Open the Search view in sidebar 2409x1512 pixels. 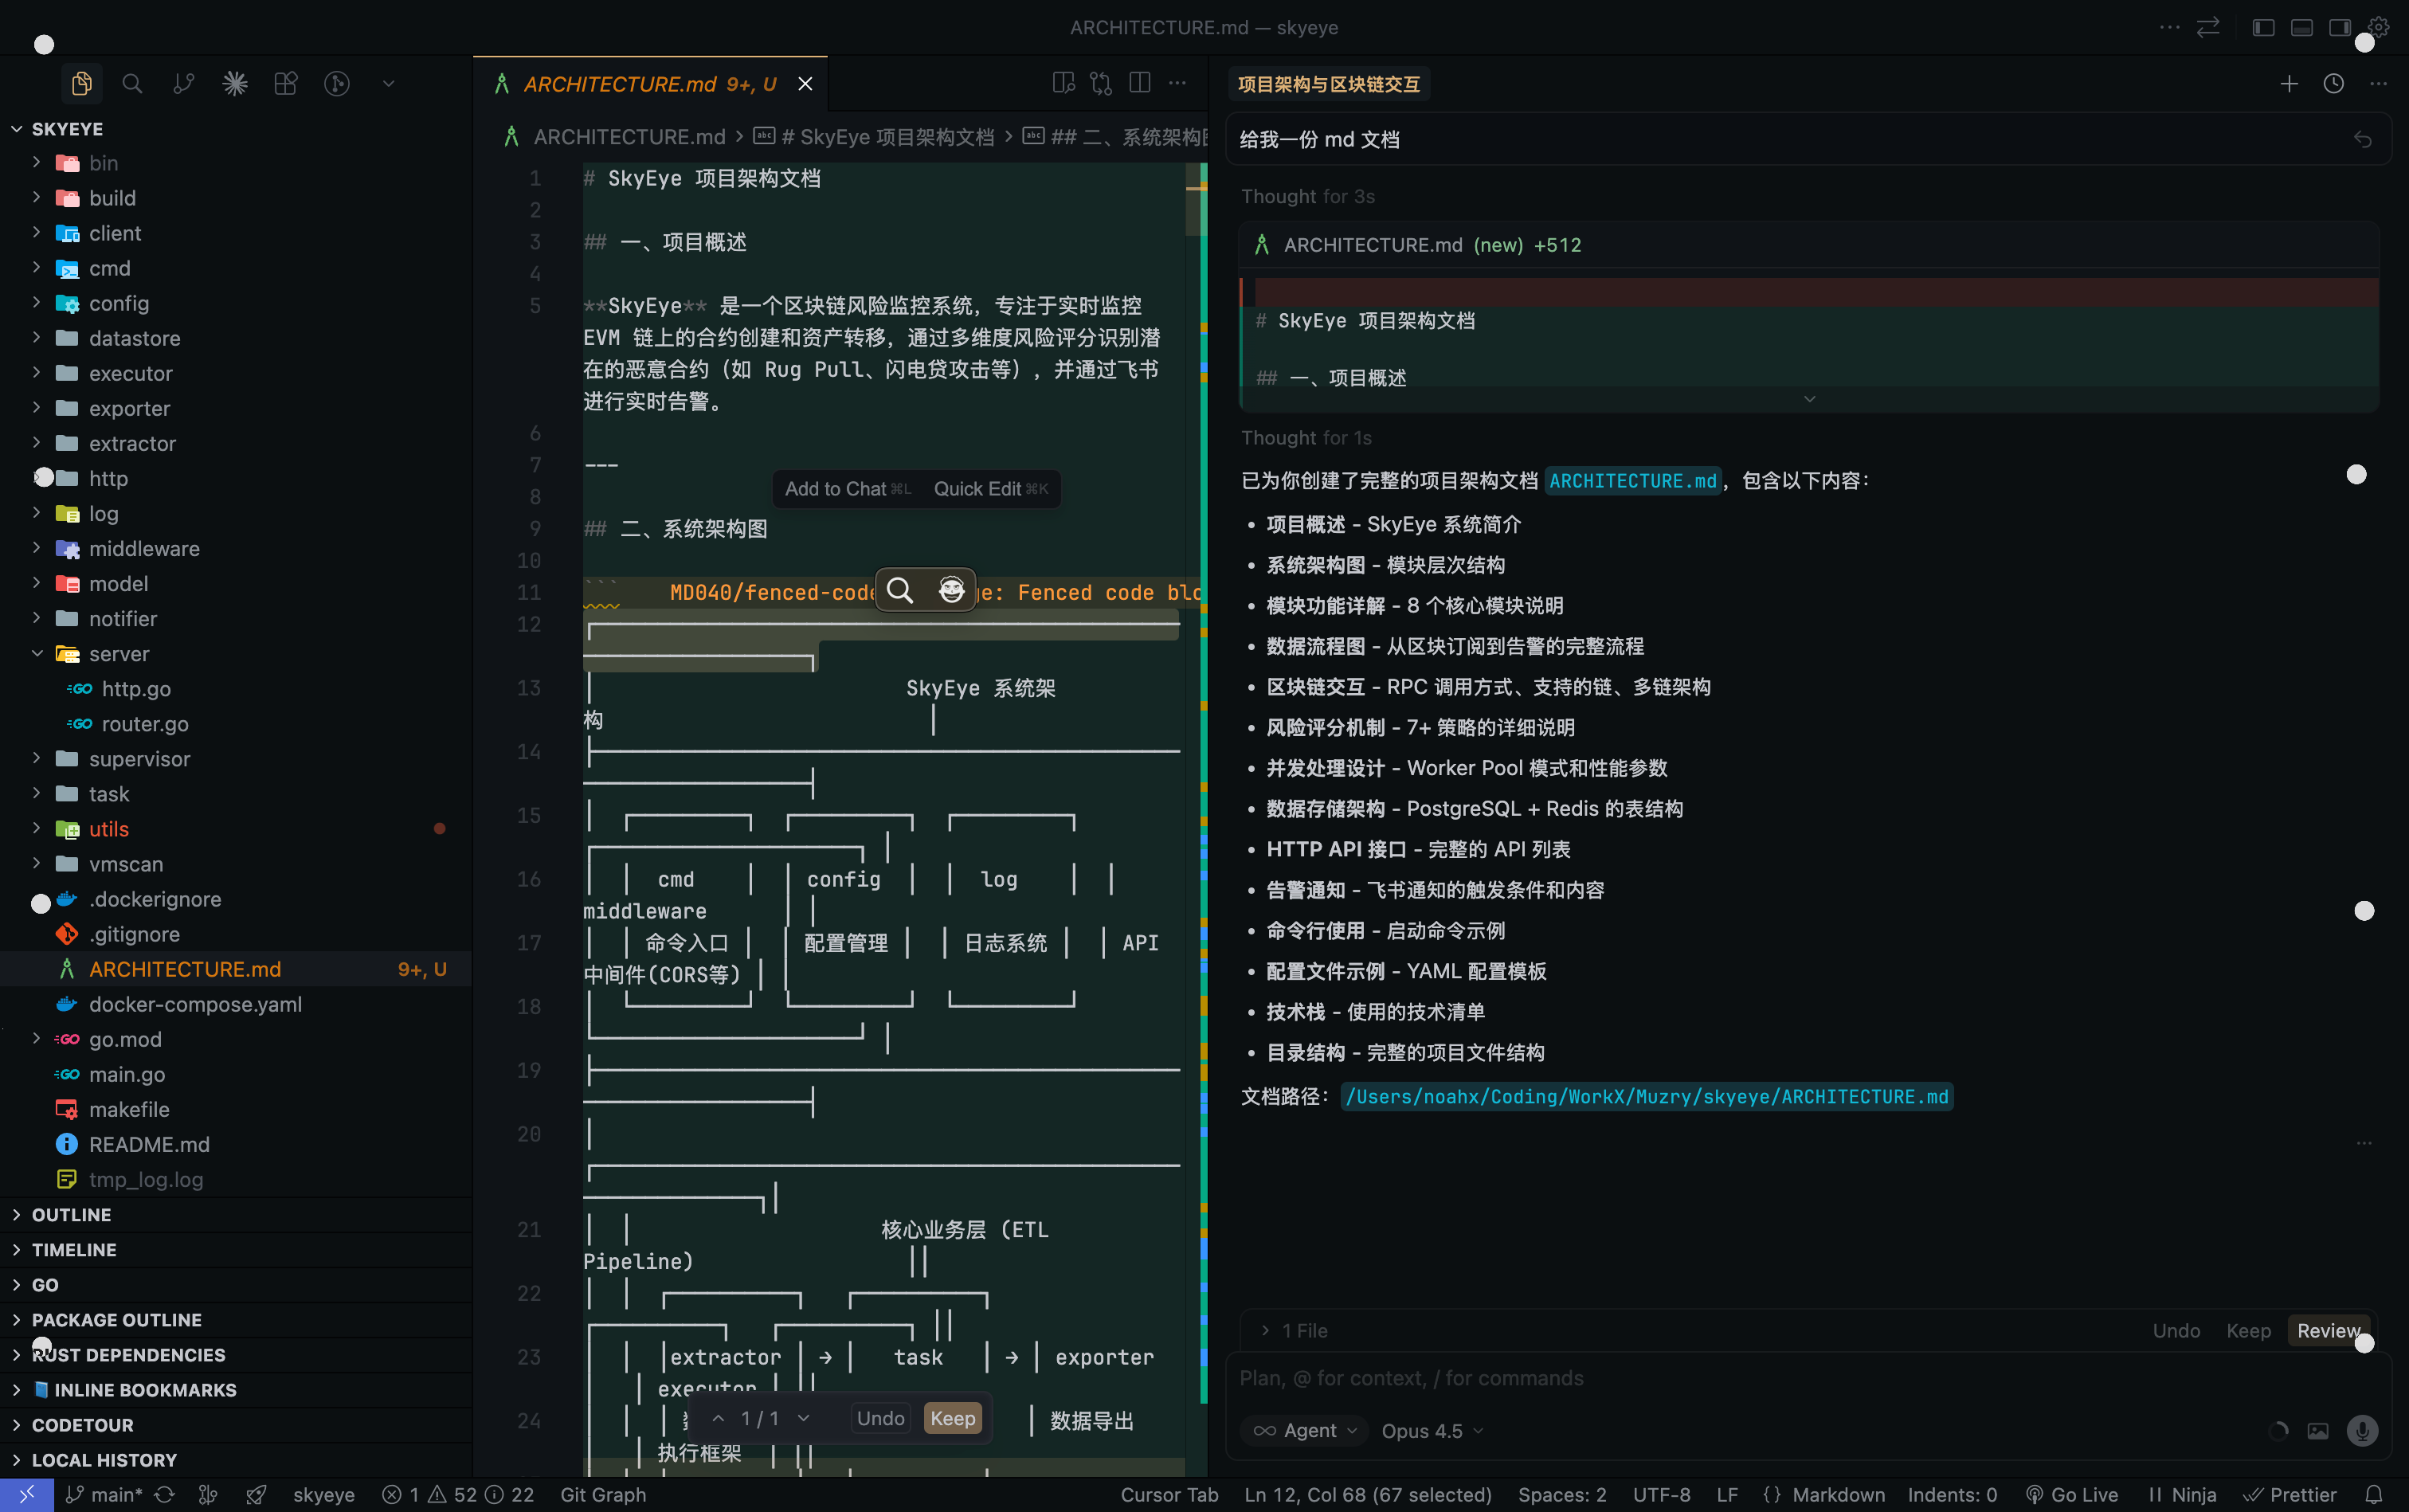[132, 83]
